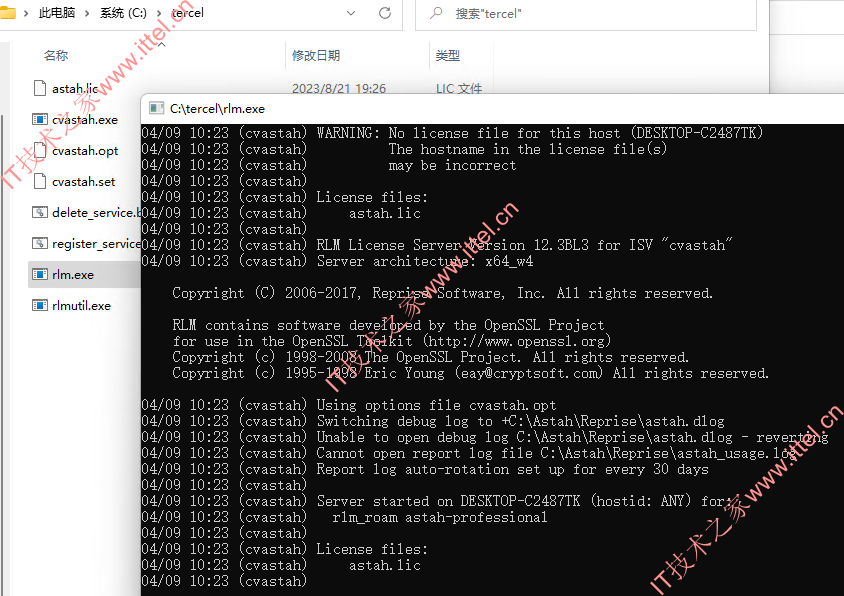Viewport: 844px width, 596px height.
Task: Select the cvastah.set file name
Action: [x=83, y=182]
